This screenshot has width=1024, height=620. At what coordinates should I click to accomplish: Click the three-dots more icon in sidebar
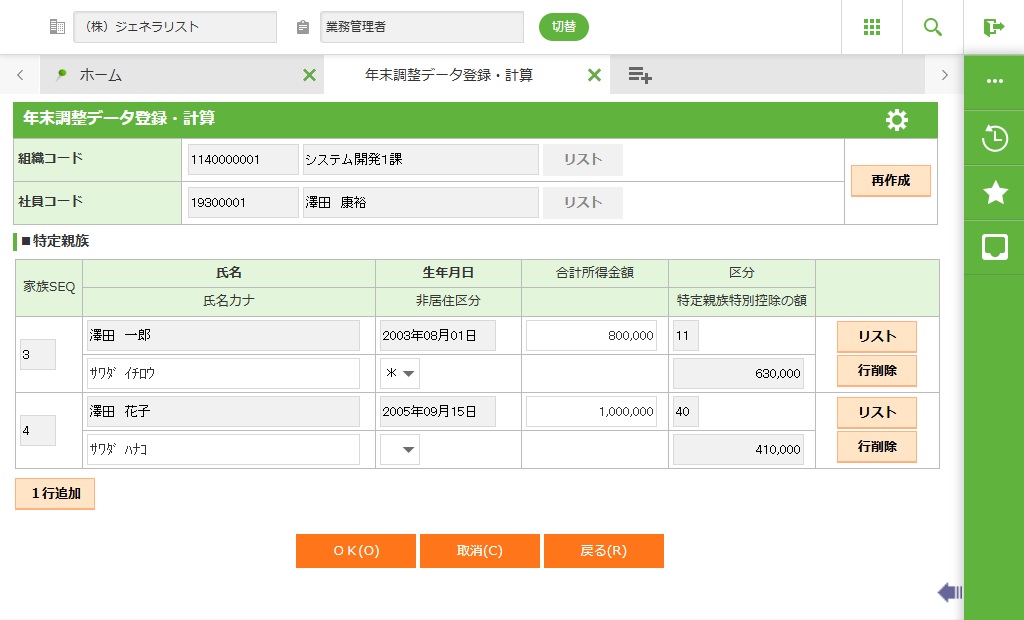tap(994, 82)
